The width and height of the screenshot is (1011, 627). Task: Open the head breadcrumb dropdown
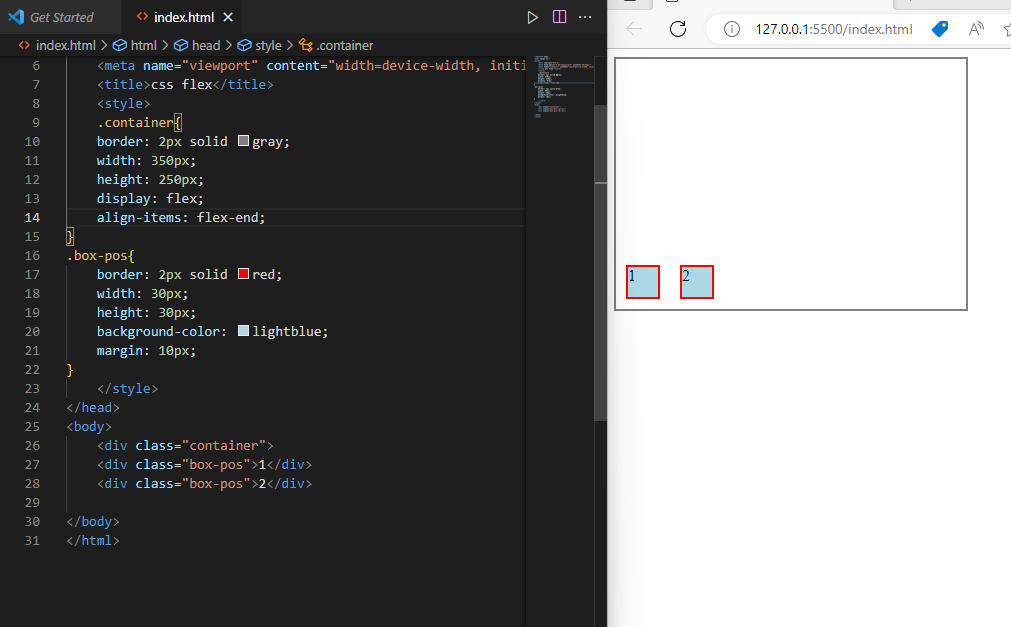[x=197, y=45]
